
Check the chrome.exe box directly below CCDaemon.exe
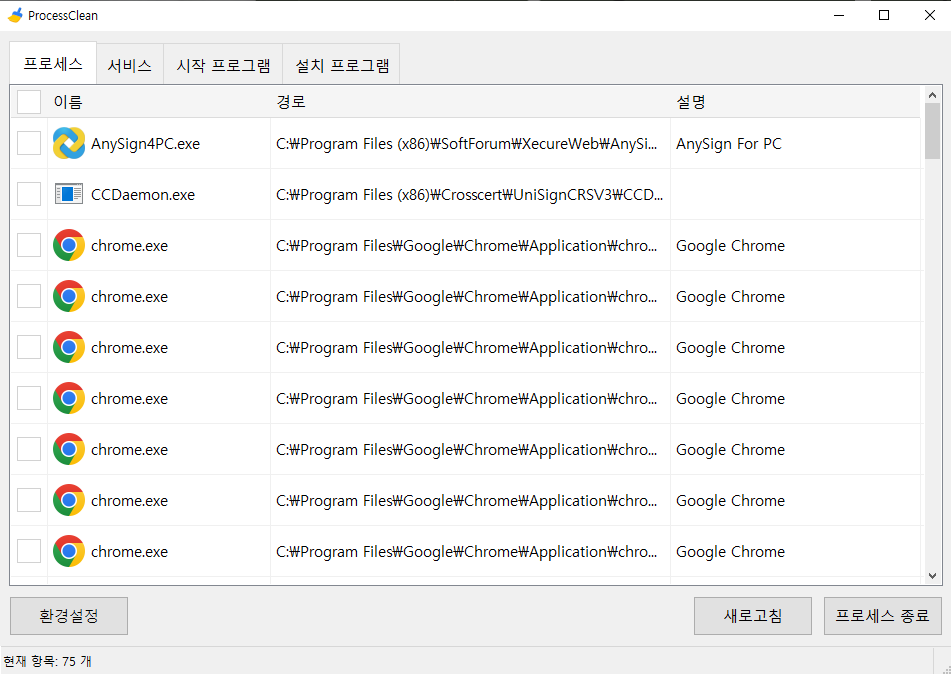click(x=29, y=246)
